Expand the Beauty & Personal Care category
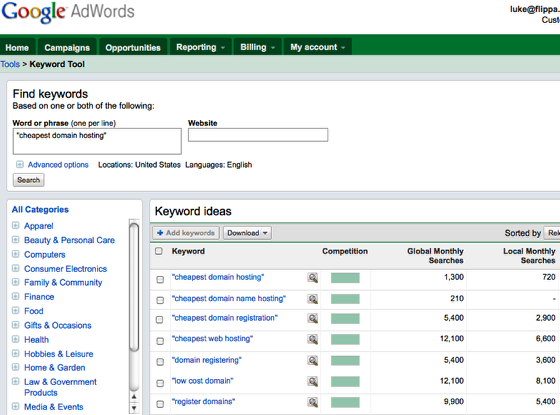This screenshot has height=415, width=560. [x=15, y=240]
